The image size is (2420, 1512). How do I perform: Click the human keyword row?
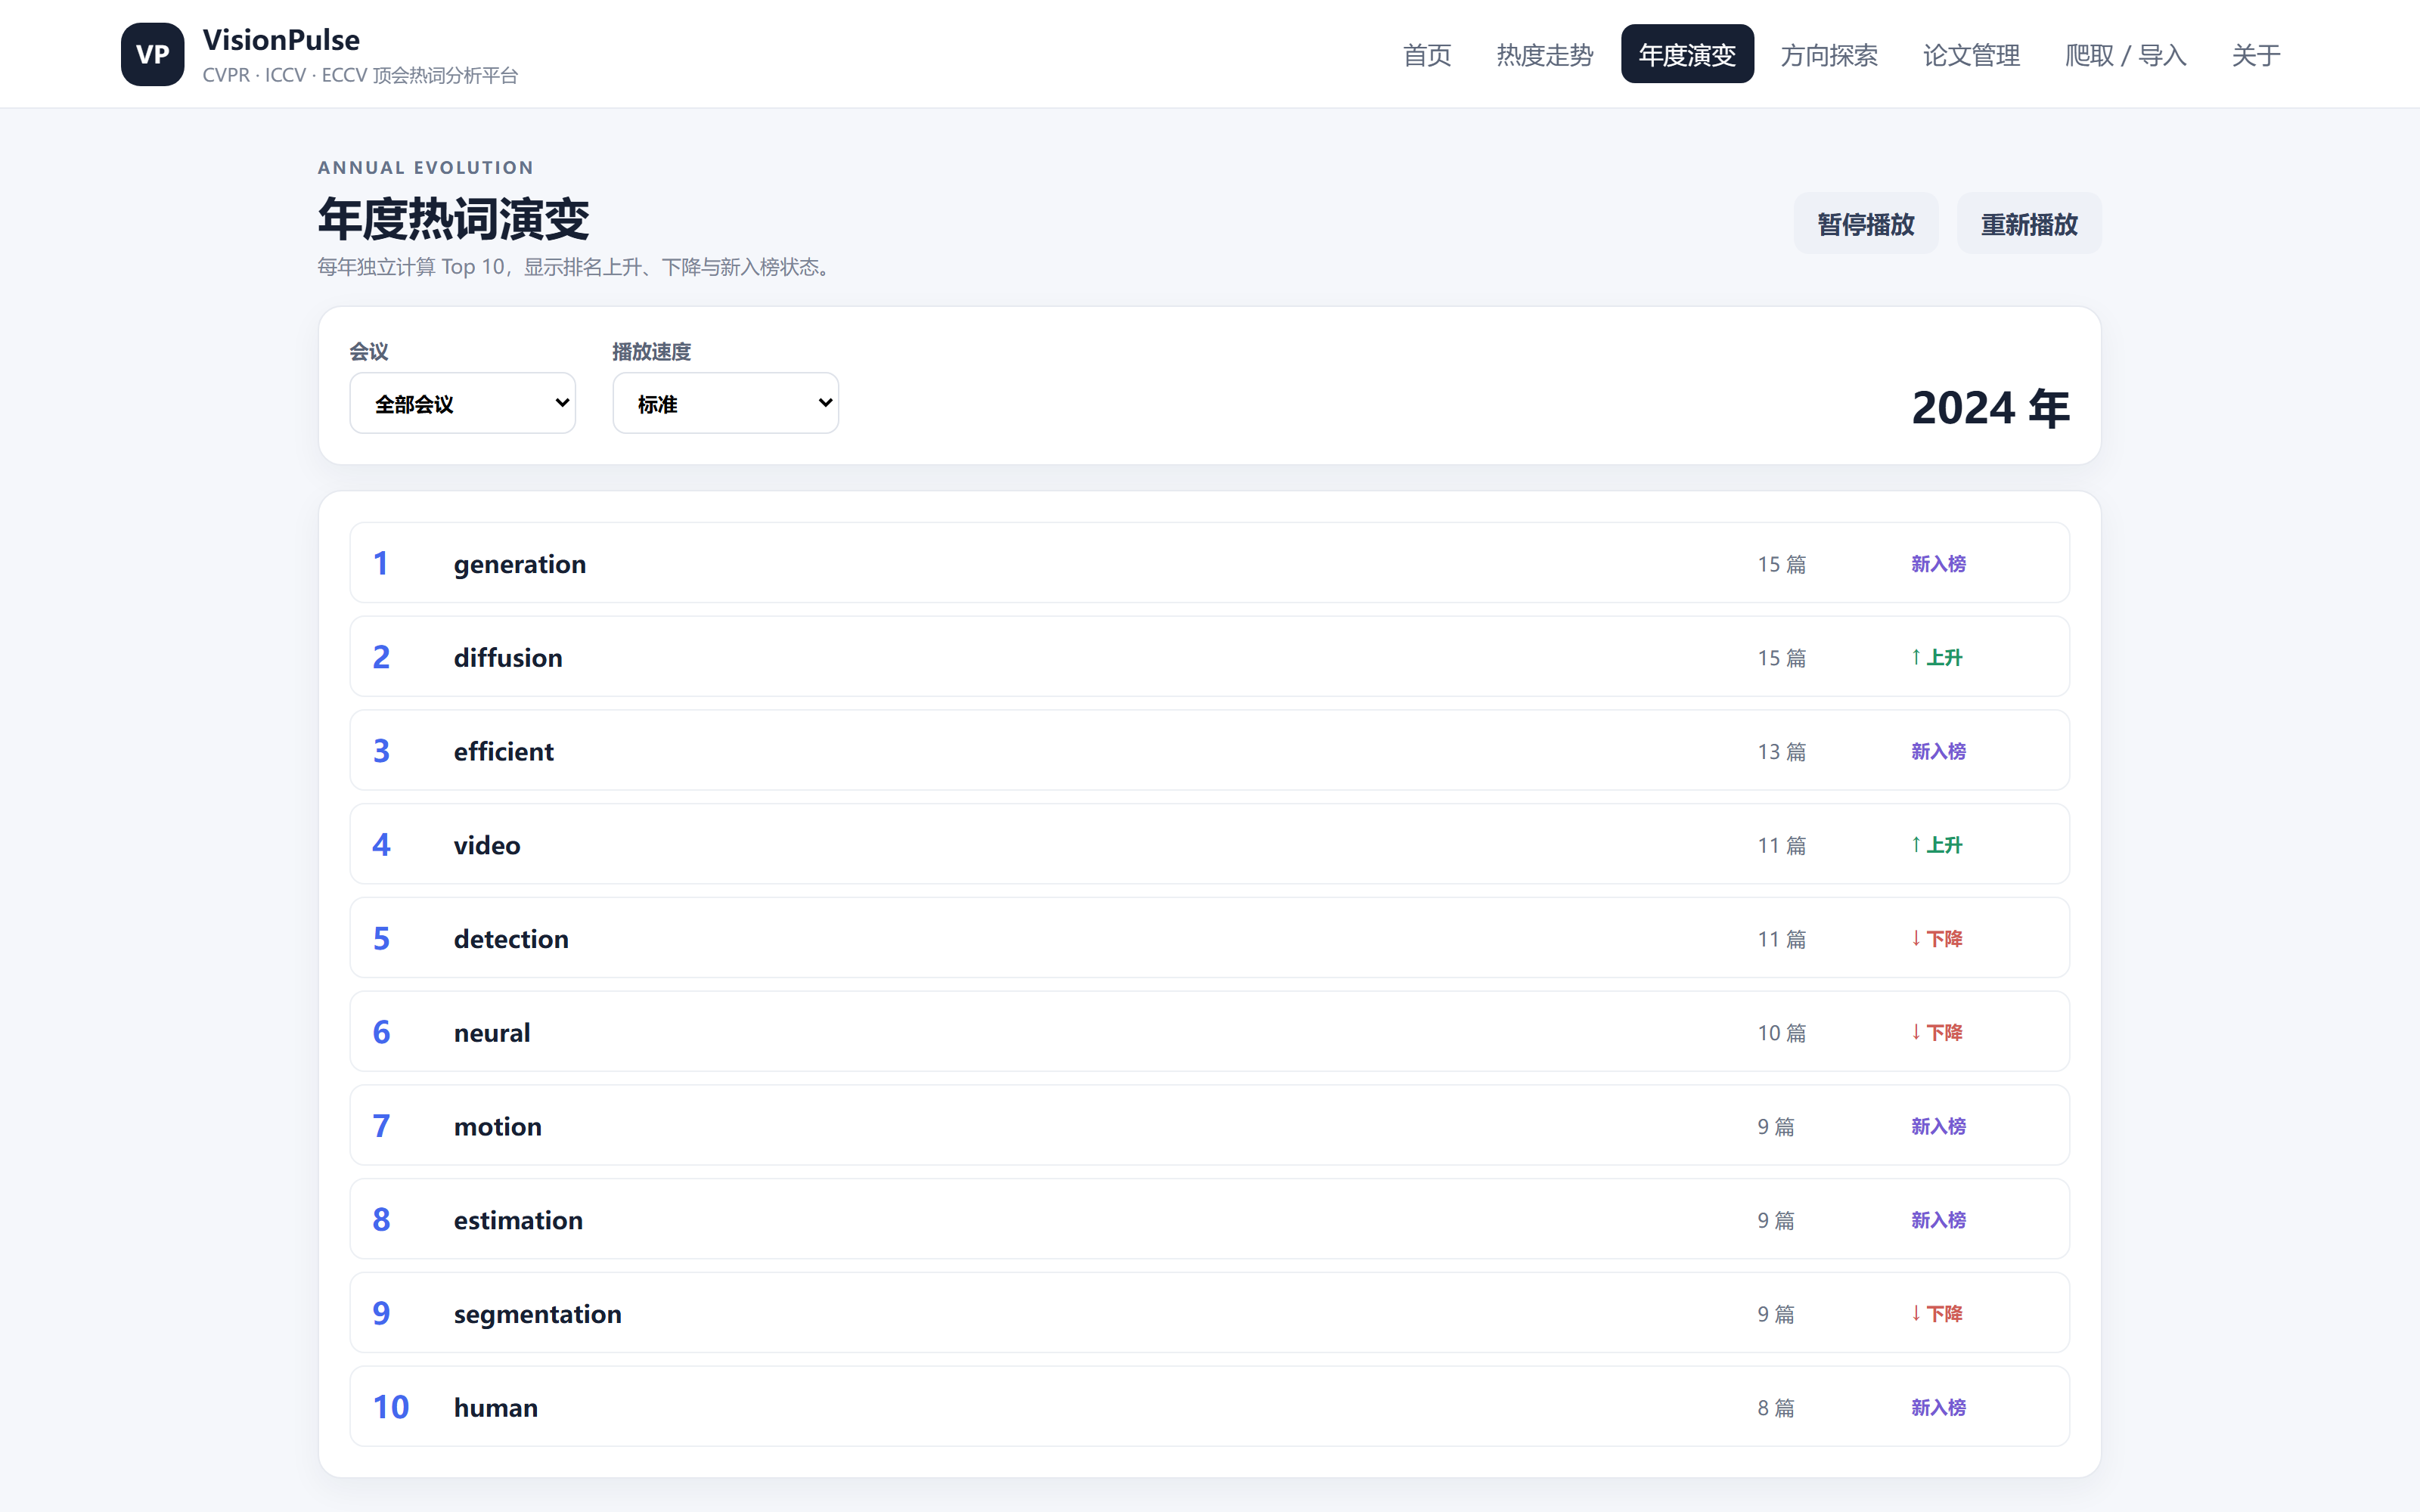pyautogui.click(x=1209, y=1407)
